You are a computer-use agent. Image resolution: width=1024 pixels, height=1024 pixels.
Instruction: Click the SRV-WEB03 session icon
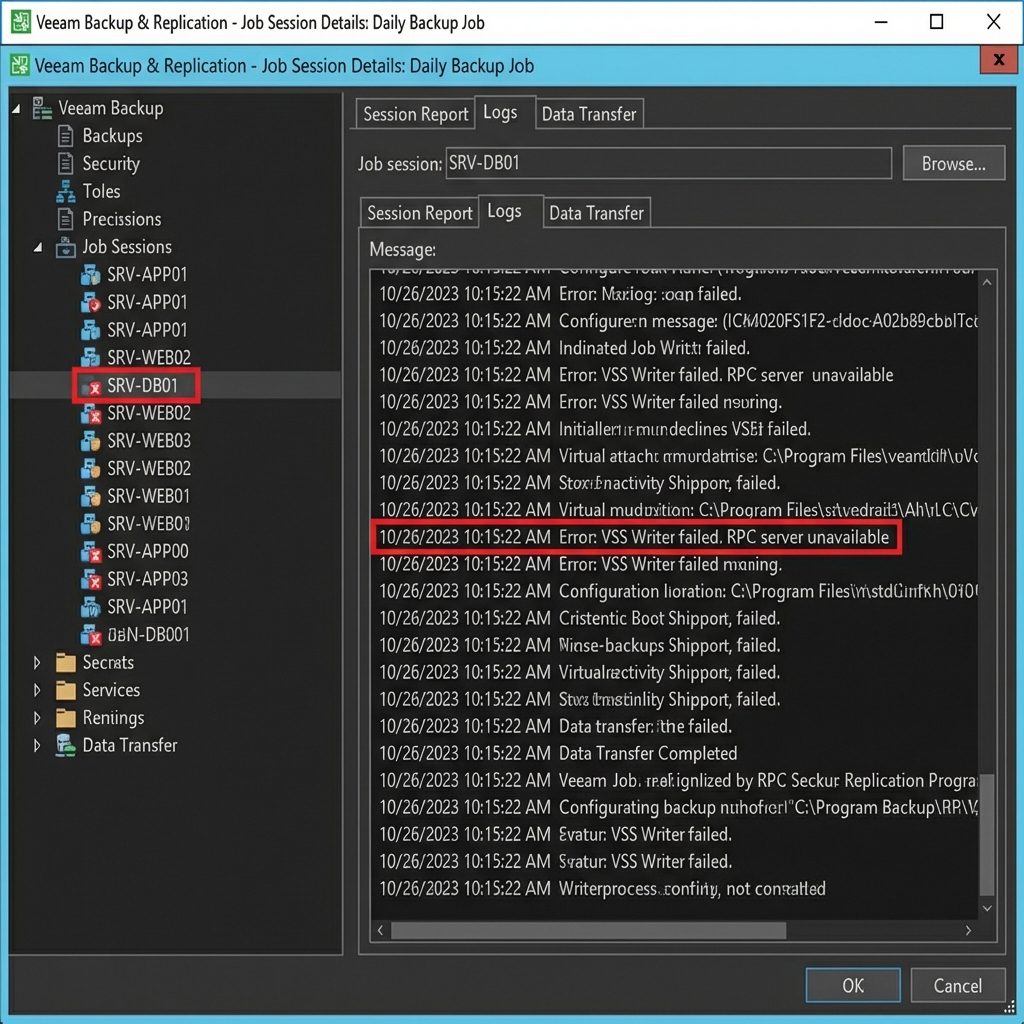(x=91, y=441)
